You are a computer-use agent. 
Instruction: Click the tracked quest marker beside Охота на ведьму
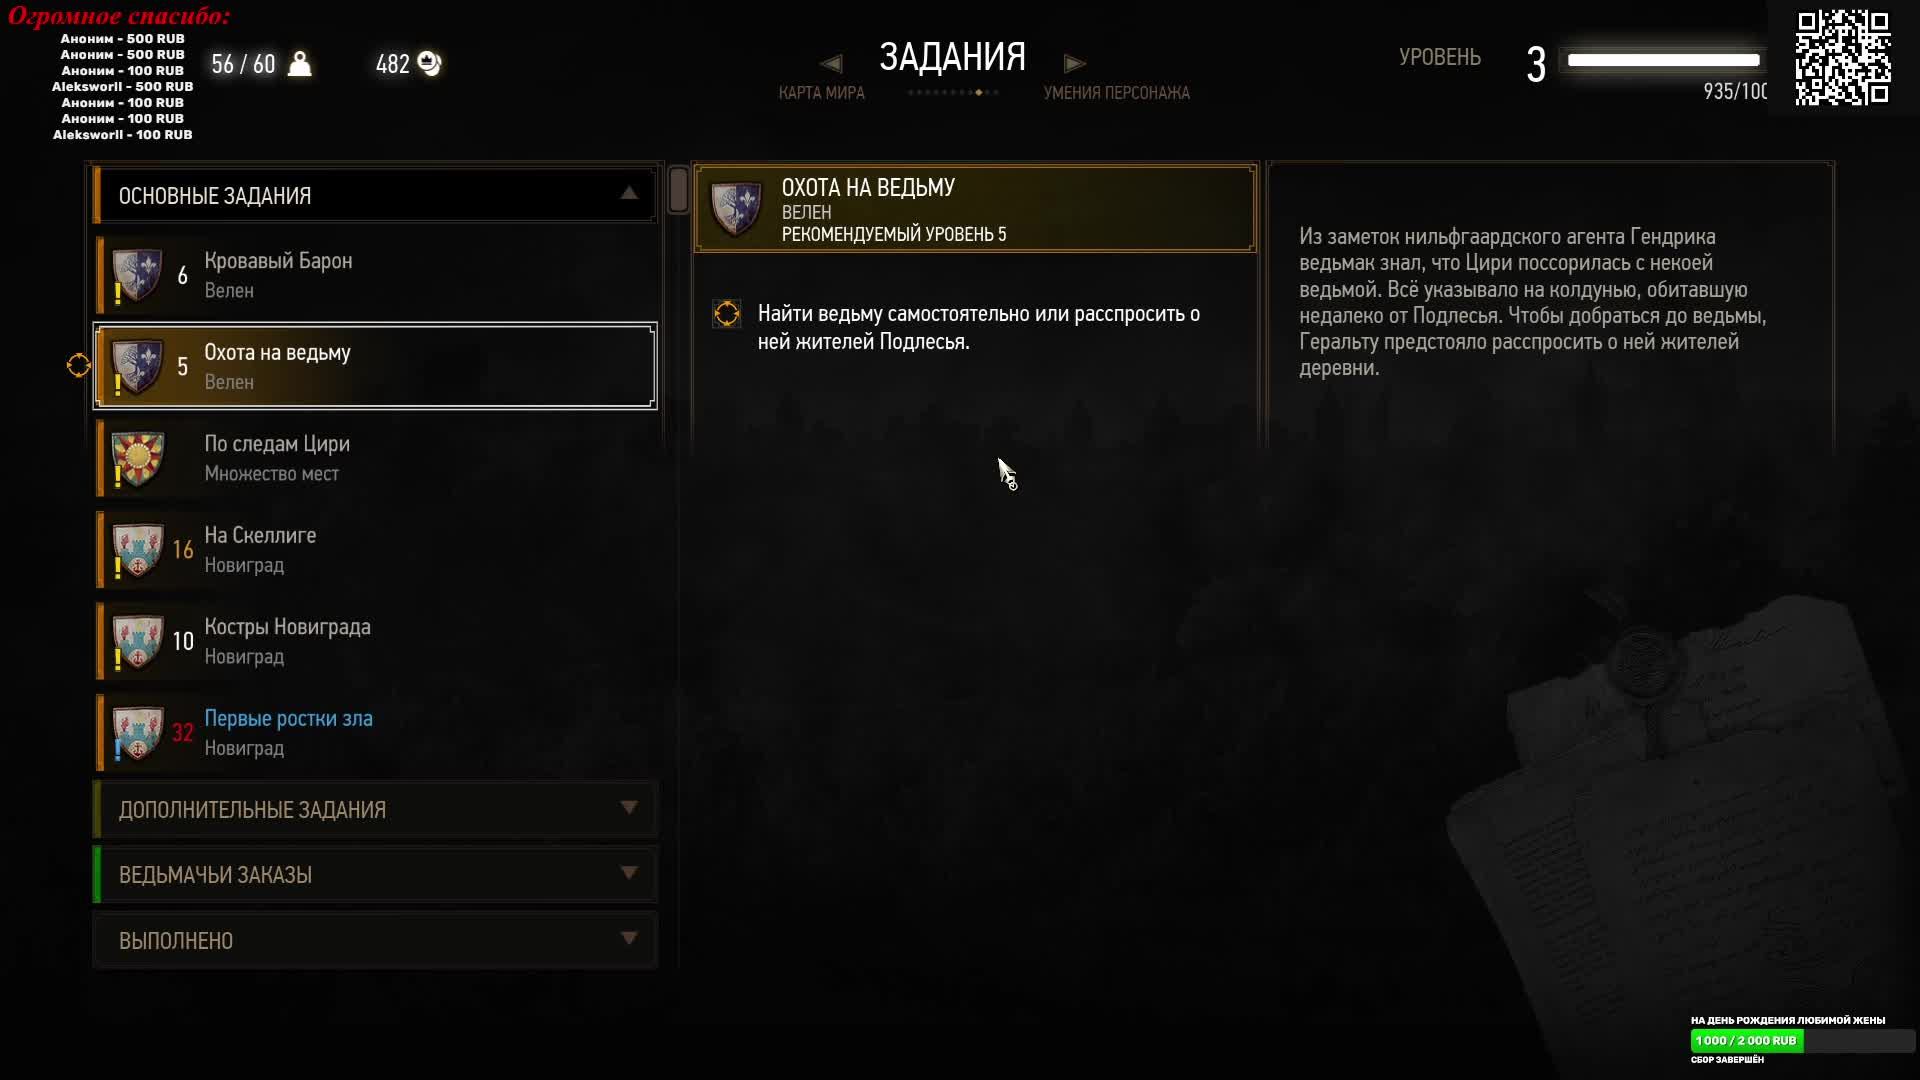pos(78,366)
